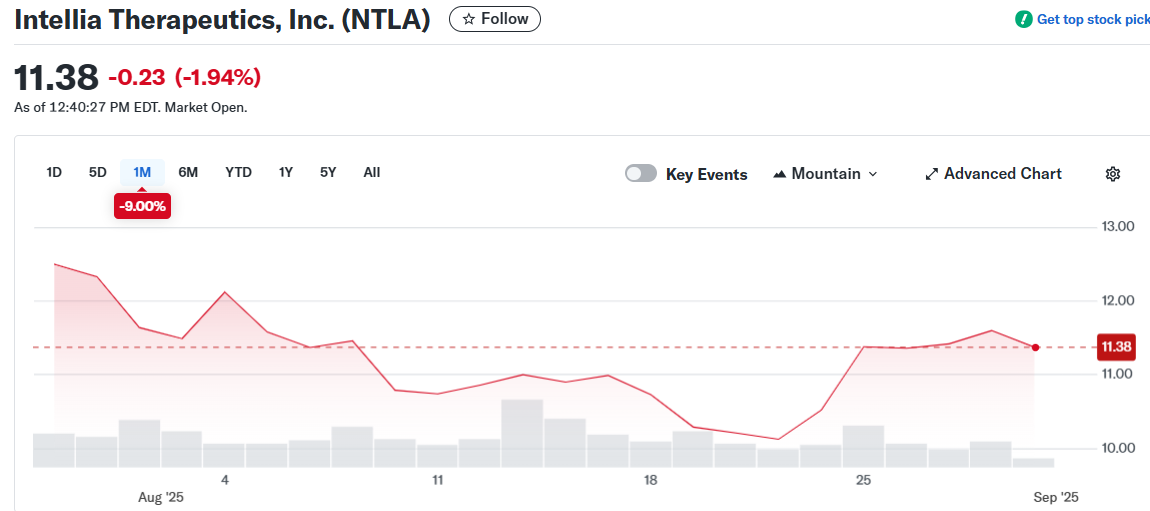Click the 11.38 current price headline
The image size is (1150, 511).
56,77
